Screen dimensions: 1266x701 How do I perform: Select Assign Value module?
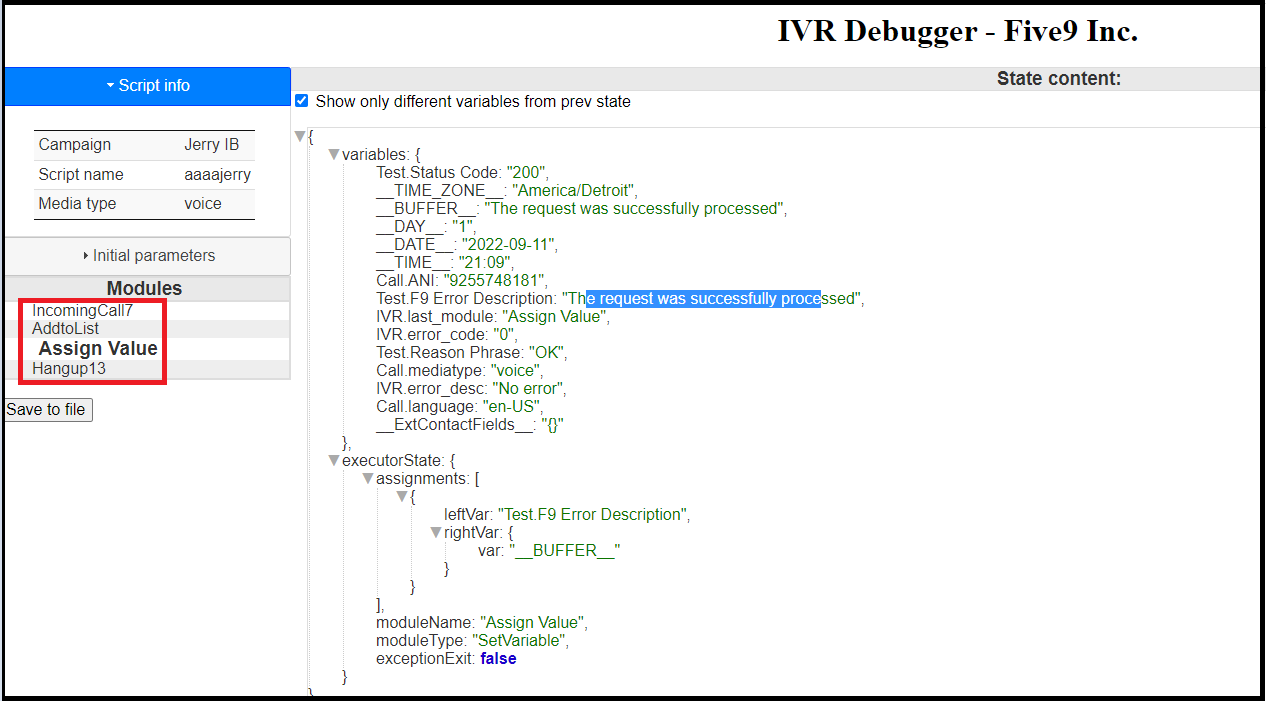[x=98, y=349]
